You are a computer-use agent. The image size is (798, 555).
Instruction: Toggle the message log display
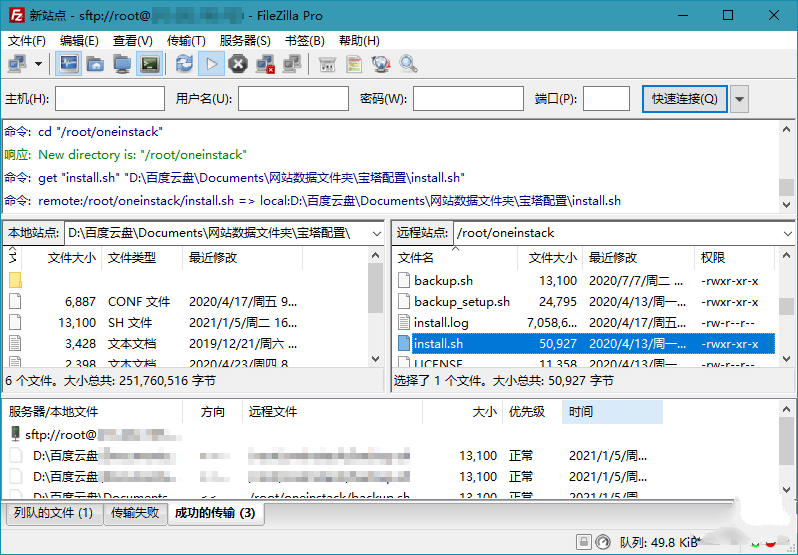click(x=69, y=64)
